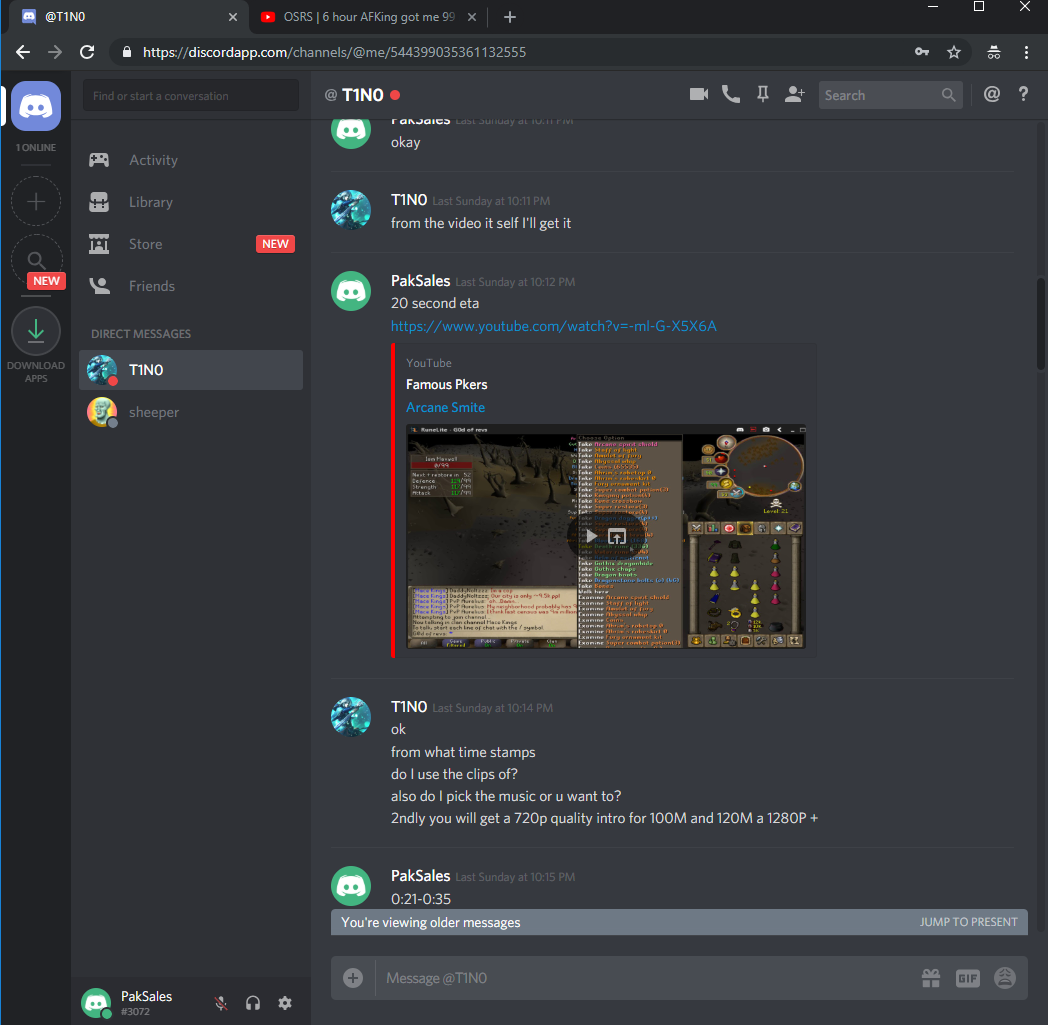Viewport: 1048px width, 1025px height.
Task: Go forward in the browser
Action: pyautogui.click(x=55, y=52)
